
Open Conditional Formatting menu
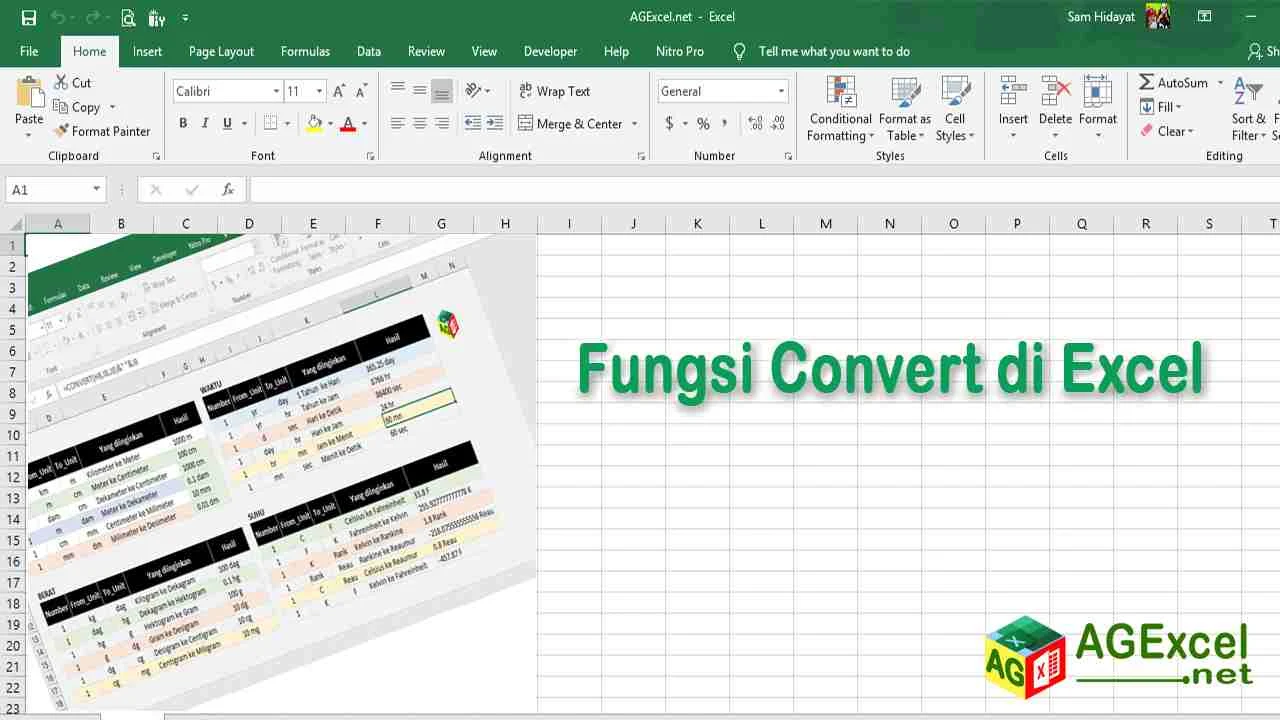tap(841, 110)
